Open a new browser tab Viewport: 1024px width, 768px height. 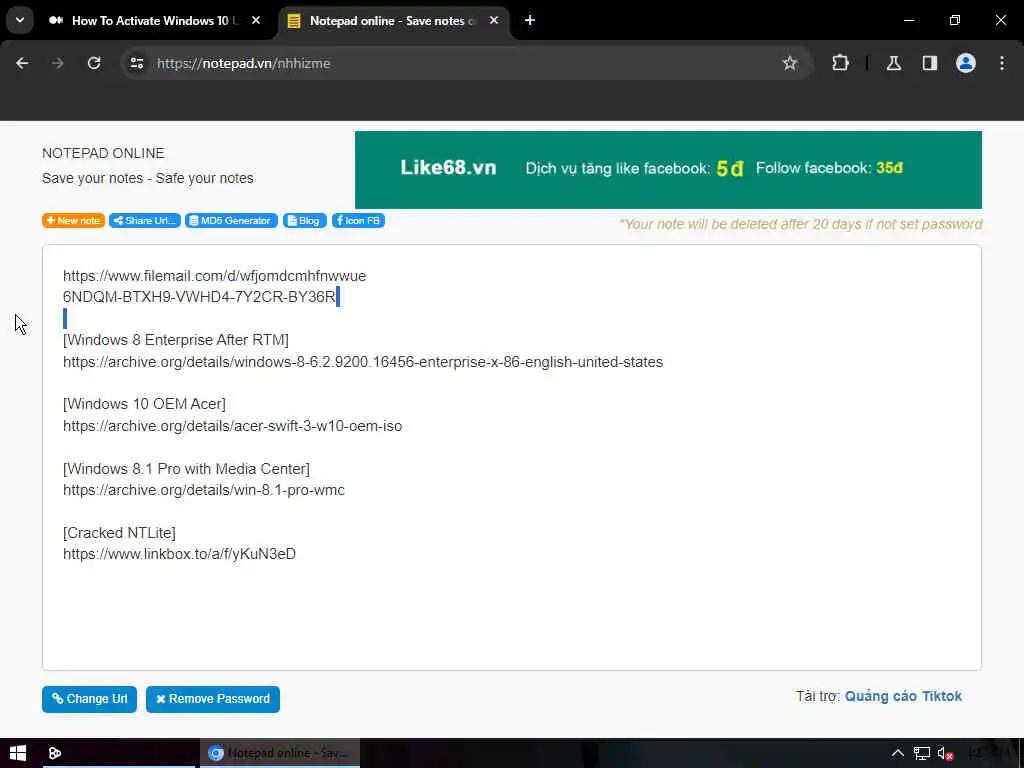[530, 21]
